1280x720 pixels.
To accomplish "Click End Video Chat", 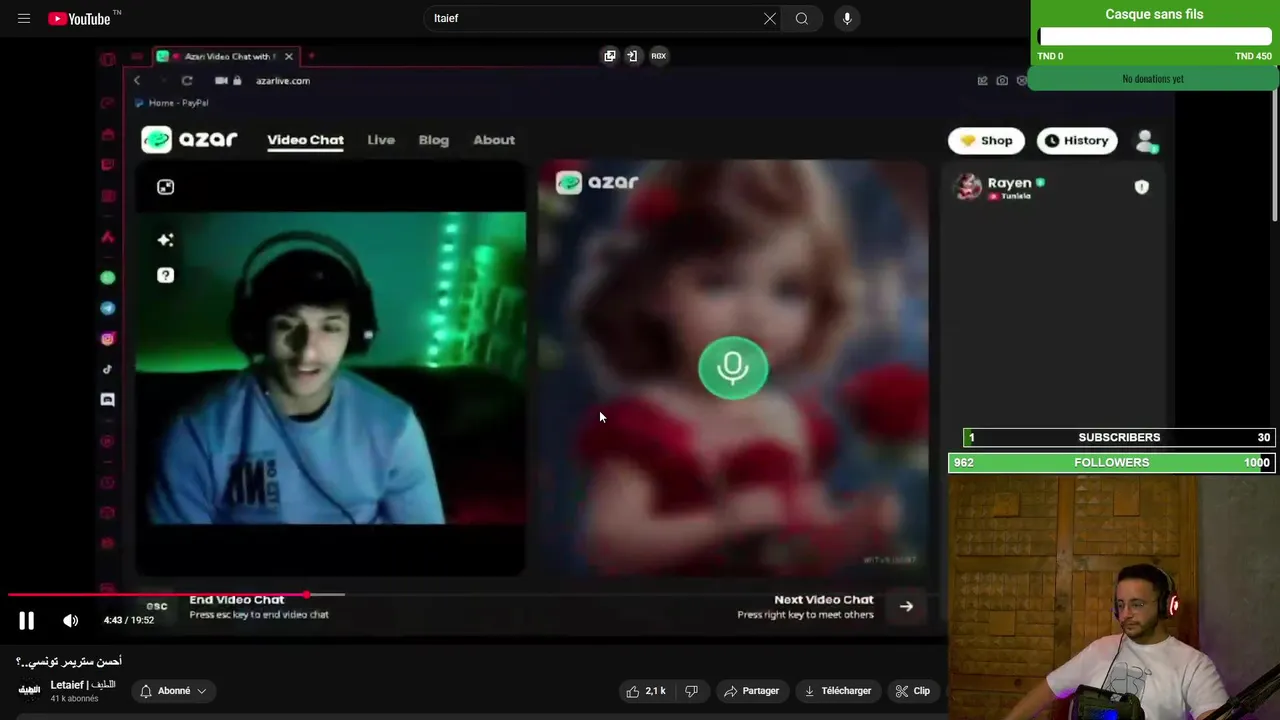I will [237, 600].
